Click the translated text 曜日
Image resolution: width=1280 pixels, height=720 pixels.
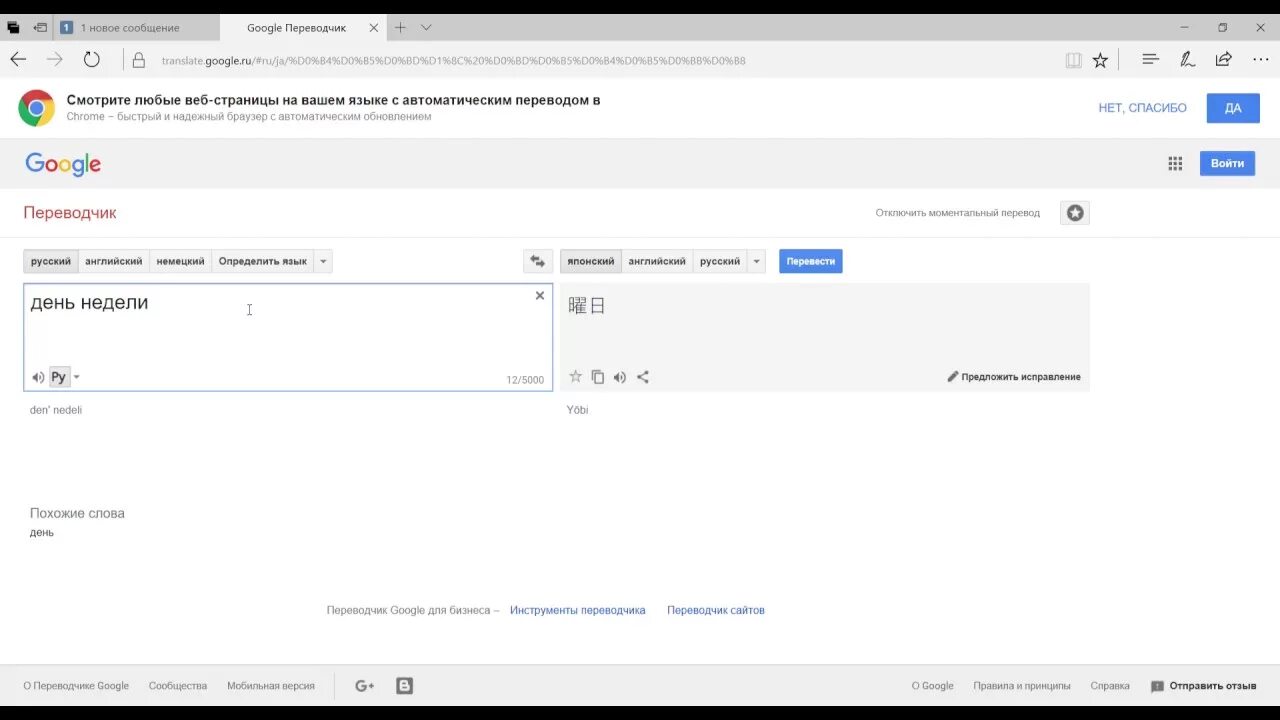tap(587, 306)
